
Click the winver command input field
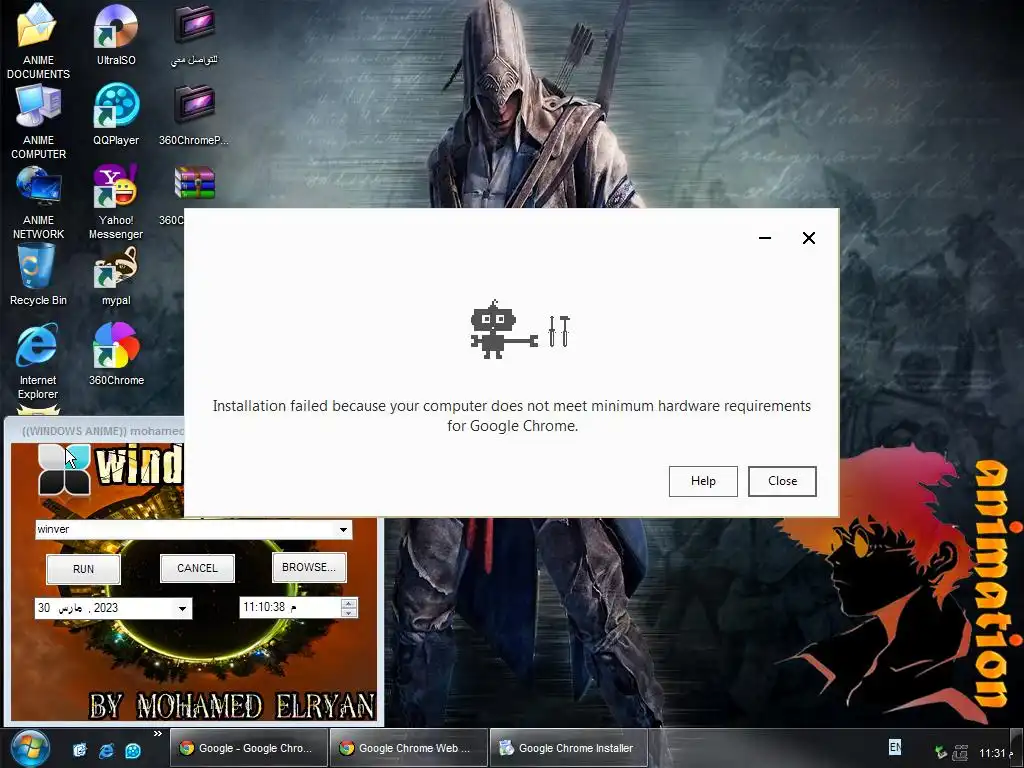click(185, 530)
